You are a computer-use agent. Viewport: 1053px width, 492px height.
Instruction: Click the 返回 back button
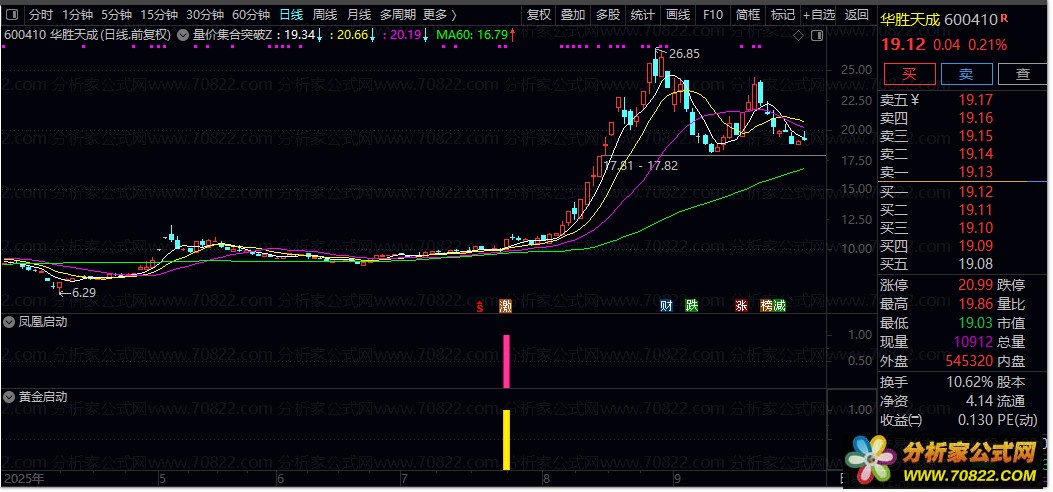coord(856,14)
